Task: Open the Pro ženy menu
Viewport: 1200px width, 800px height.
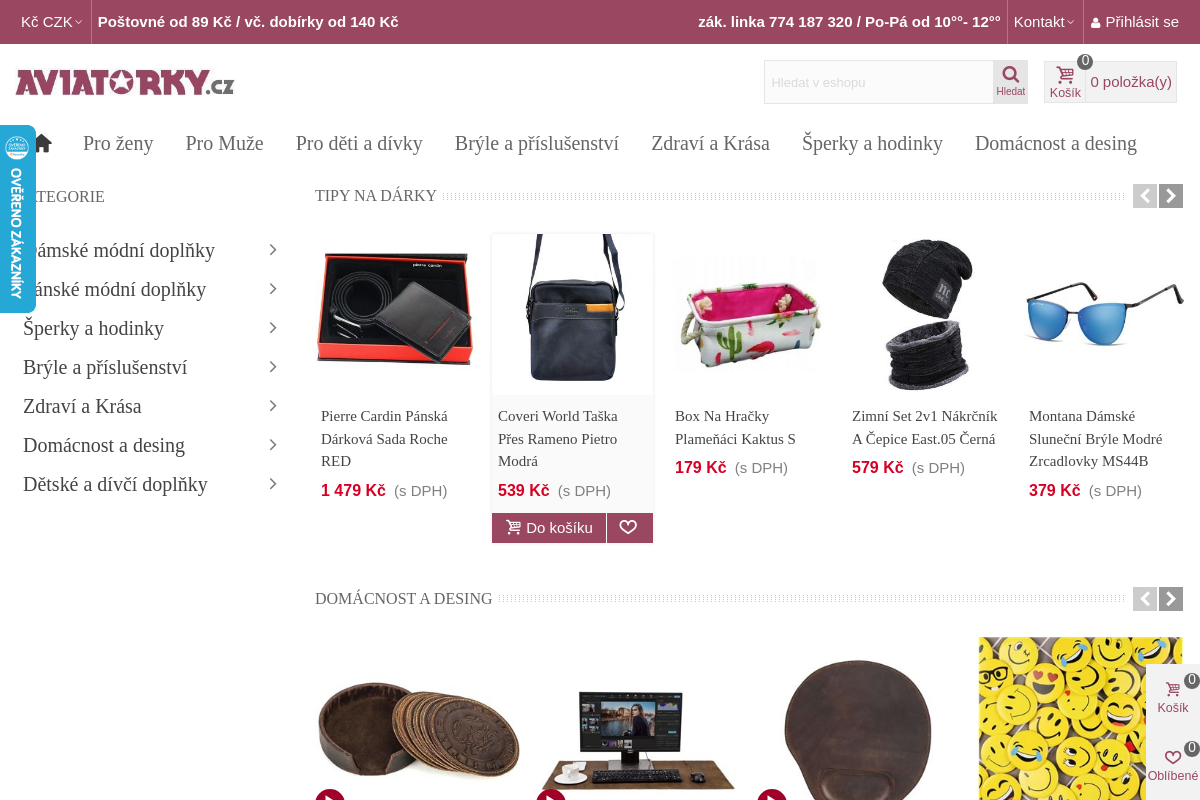Action: point(118,143)
